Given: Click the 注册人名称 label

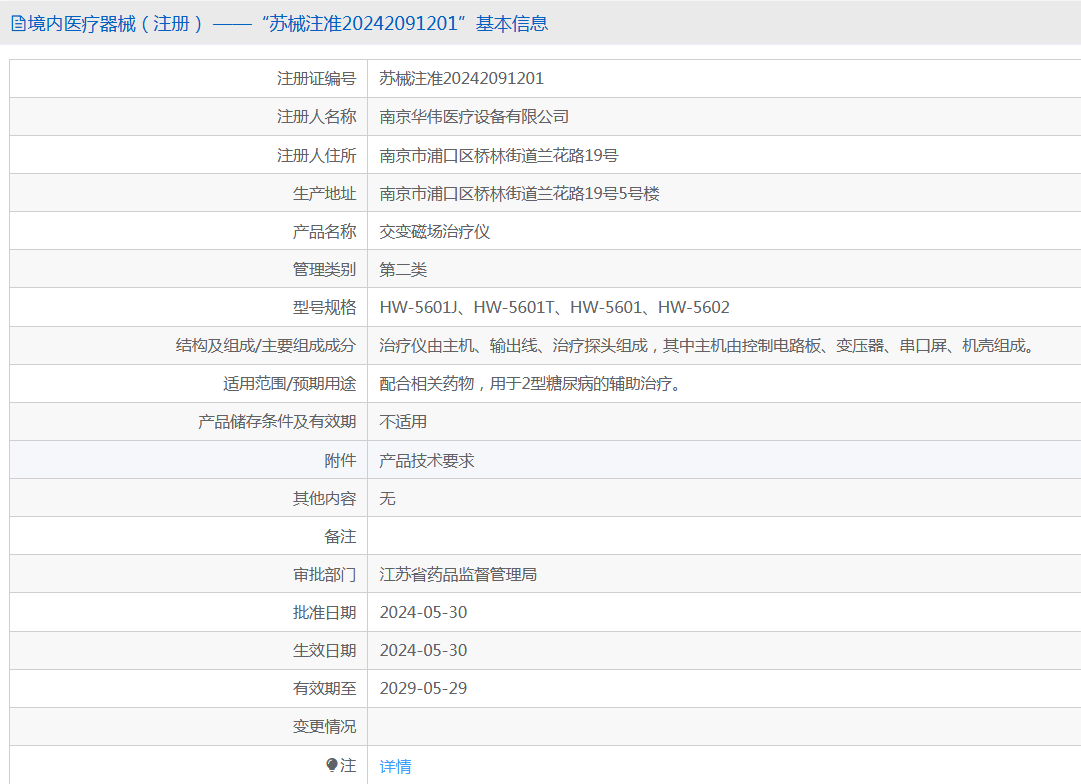Looking at the screenshot, I should click(x=316, y=117).
